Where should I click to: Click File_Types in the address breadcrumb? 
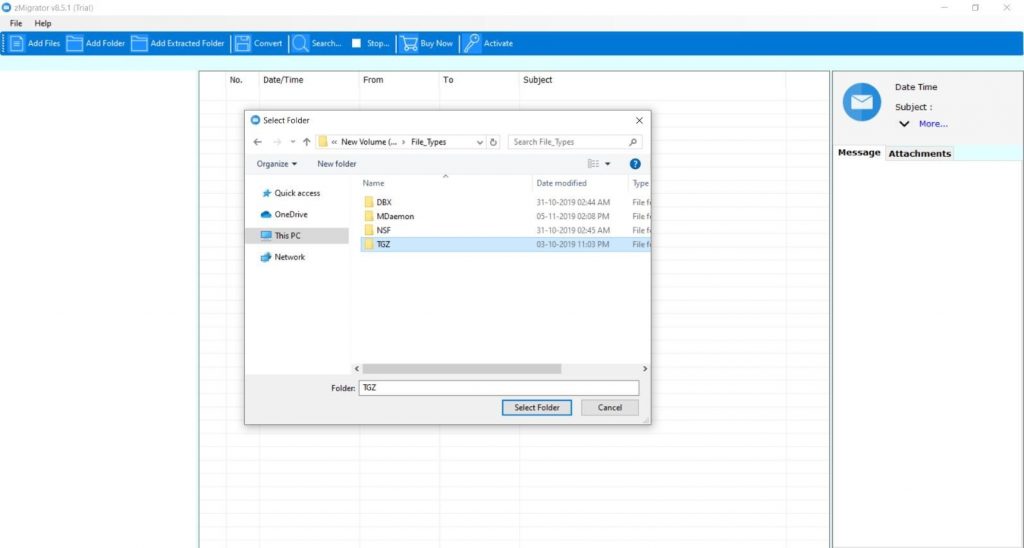point(428,142)
